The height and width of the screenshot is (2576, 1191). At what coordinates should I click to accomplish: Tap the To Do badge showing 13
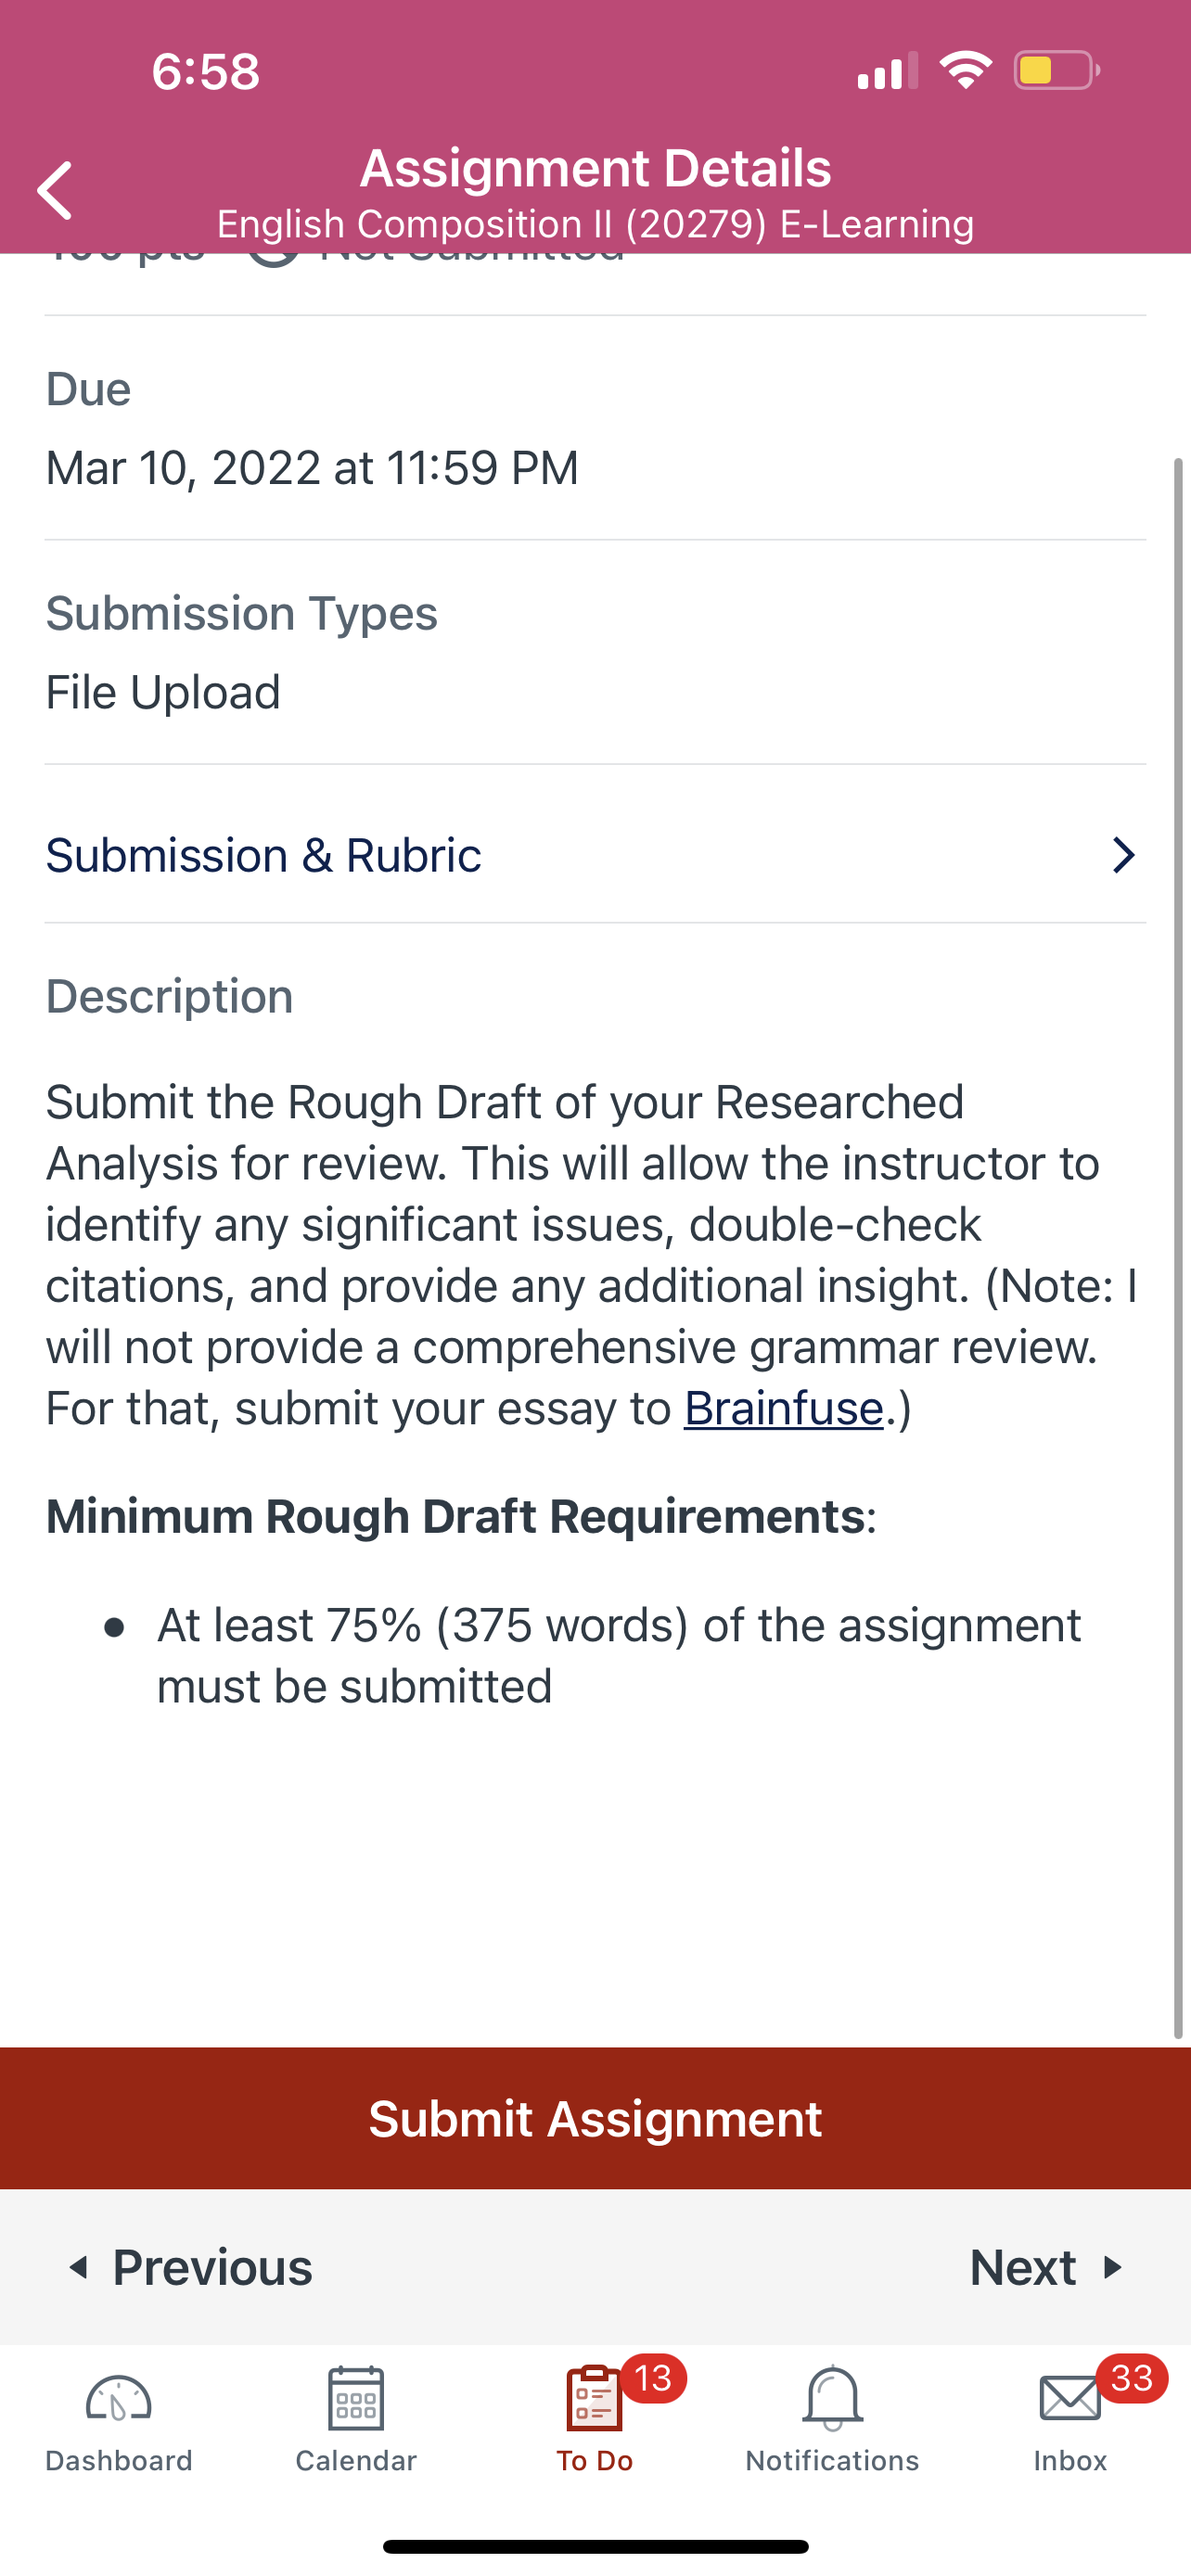click(653, 2378)
